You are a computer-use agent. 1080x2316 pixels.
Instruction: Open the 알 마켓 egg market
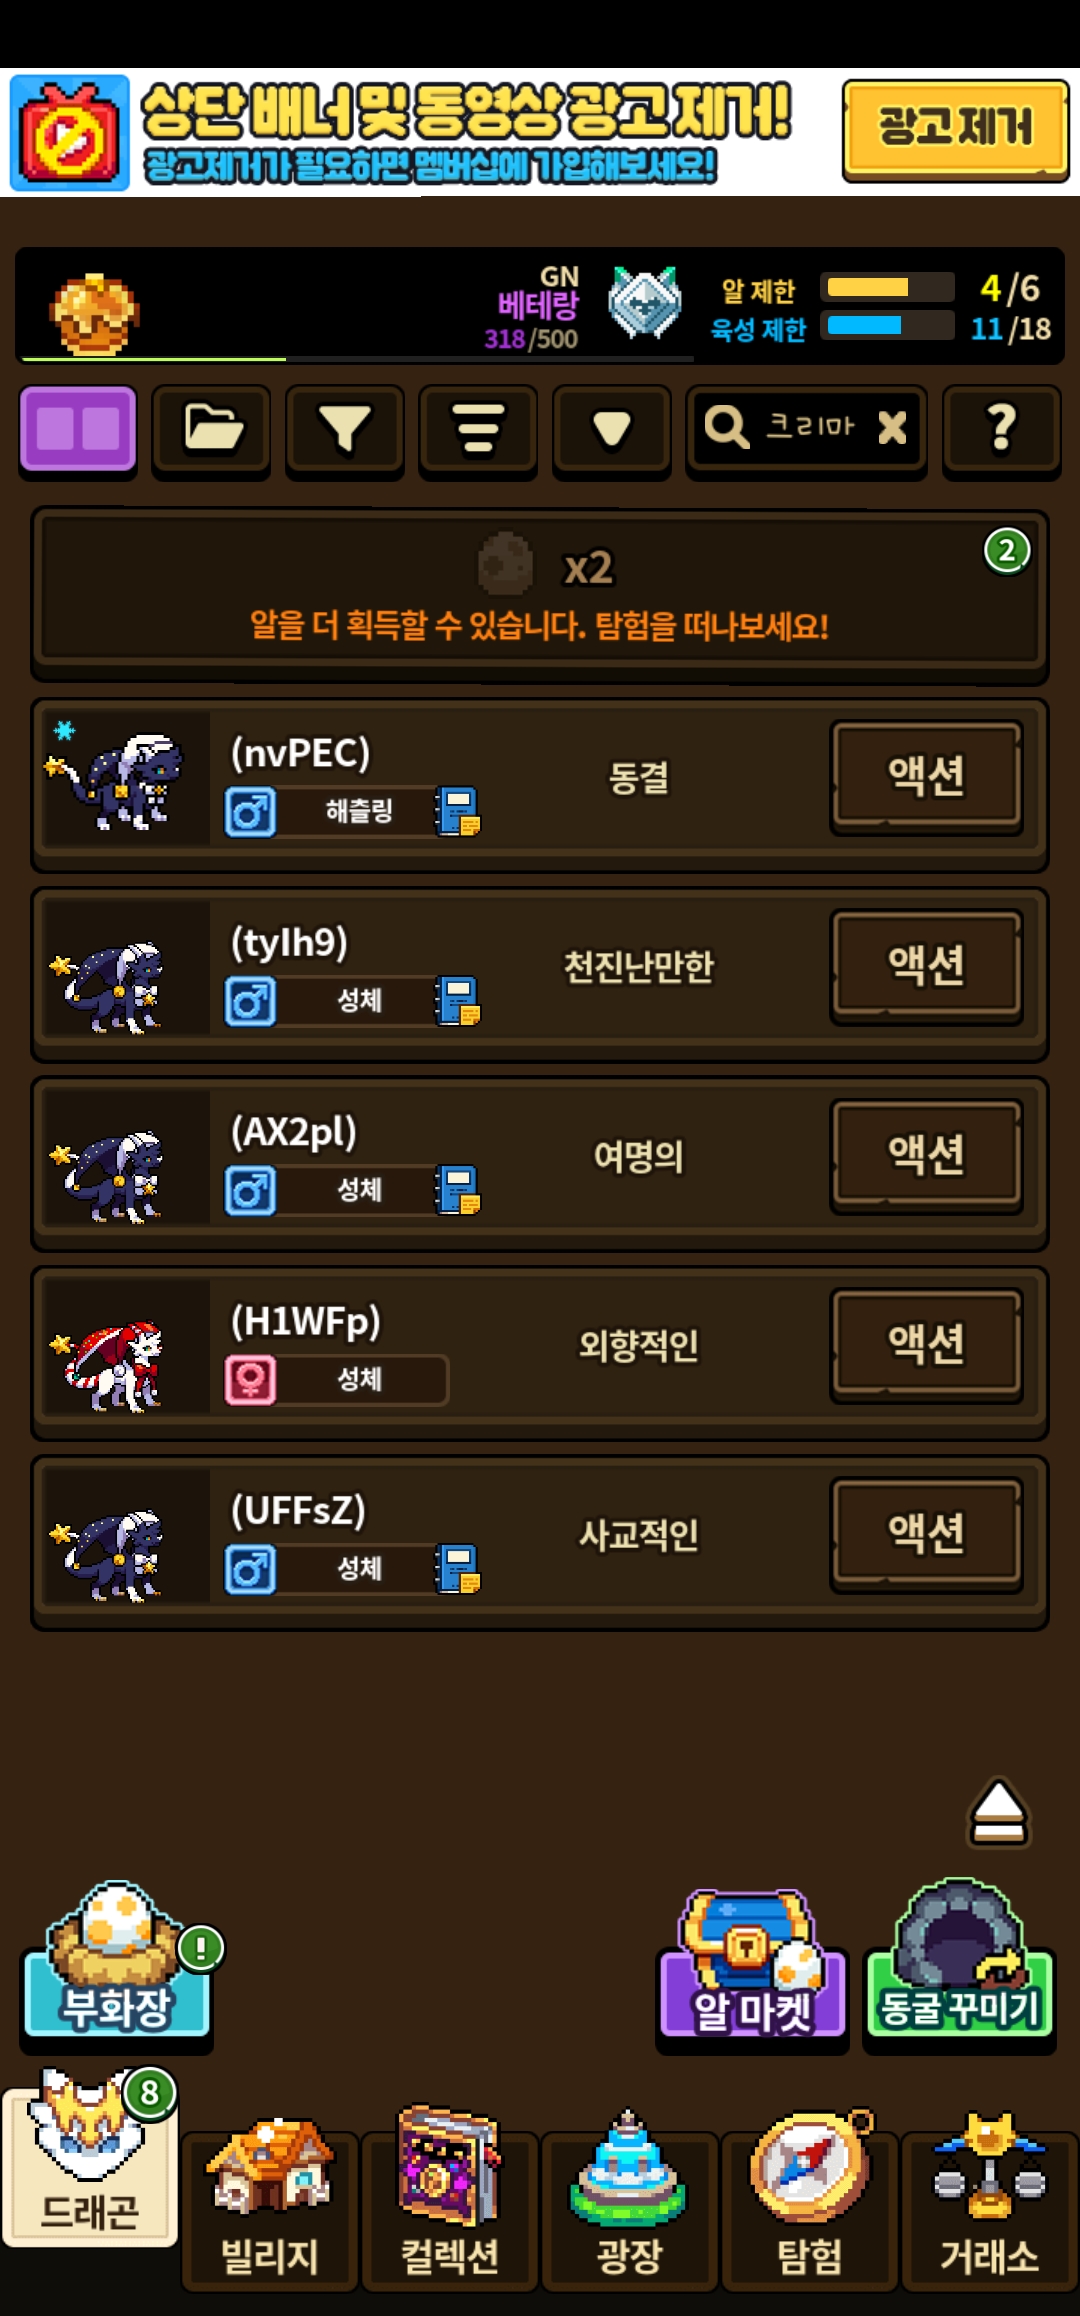752,1965
